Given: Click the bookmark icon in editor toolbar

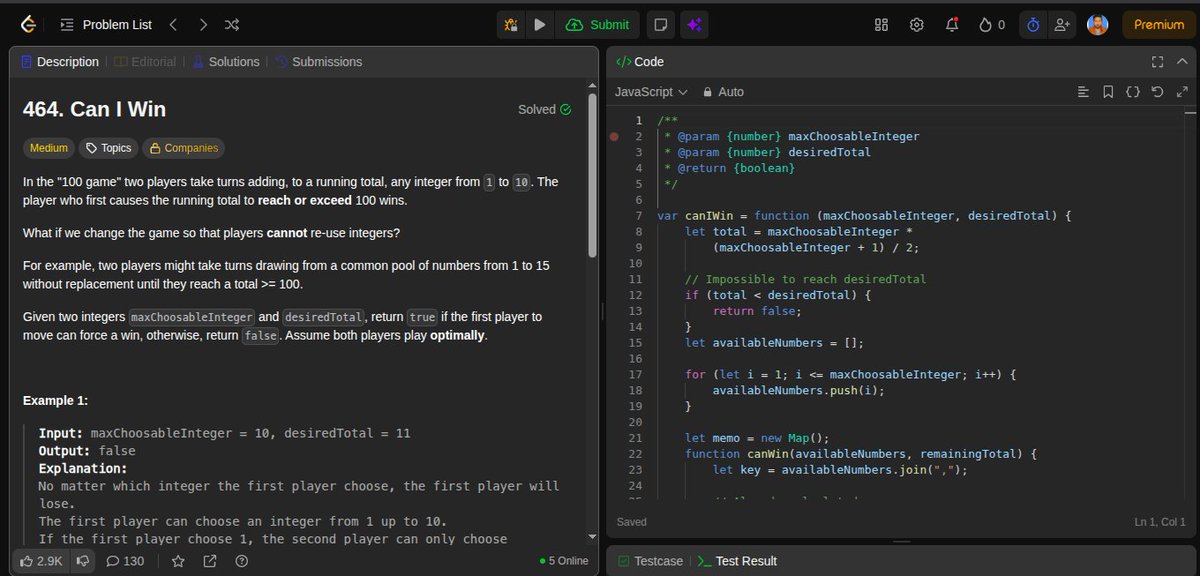Looking at the screenshot, I should tap(1108, 92).
